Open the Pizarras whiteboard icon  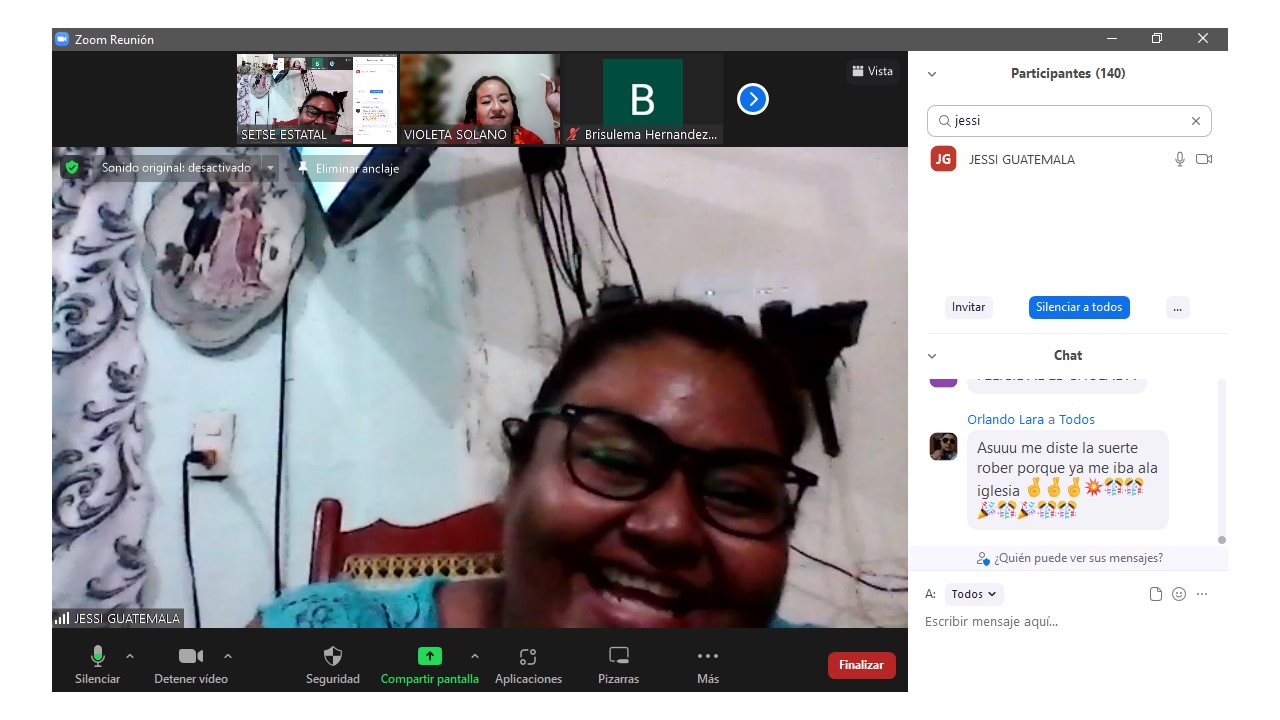click(619, 656)
